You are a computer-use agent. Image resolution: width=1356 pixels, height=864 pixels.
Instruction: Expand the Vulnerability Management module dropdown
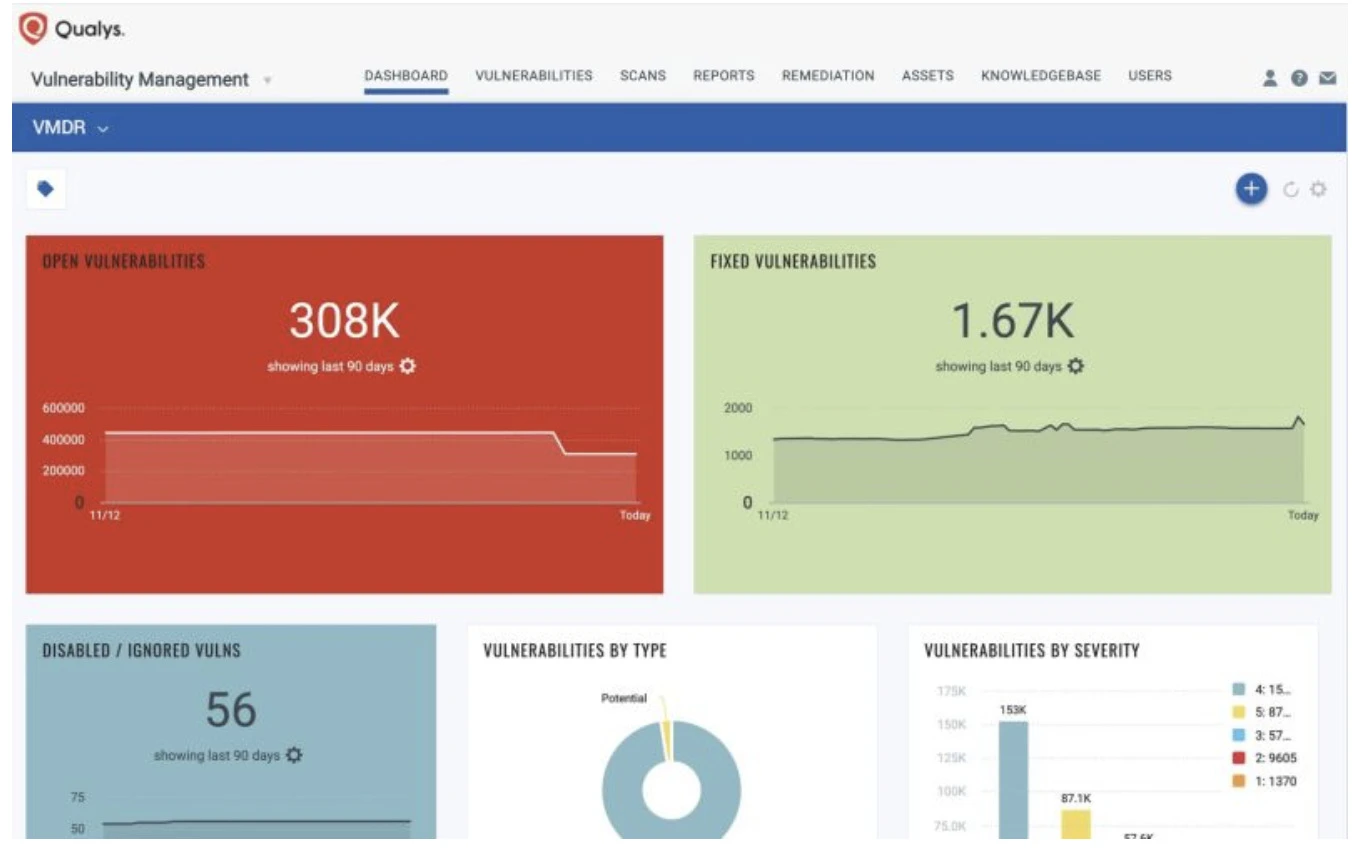pyautogui.click(x=268, y=80)
